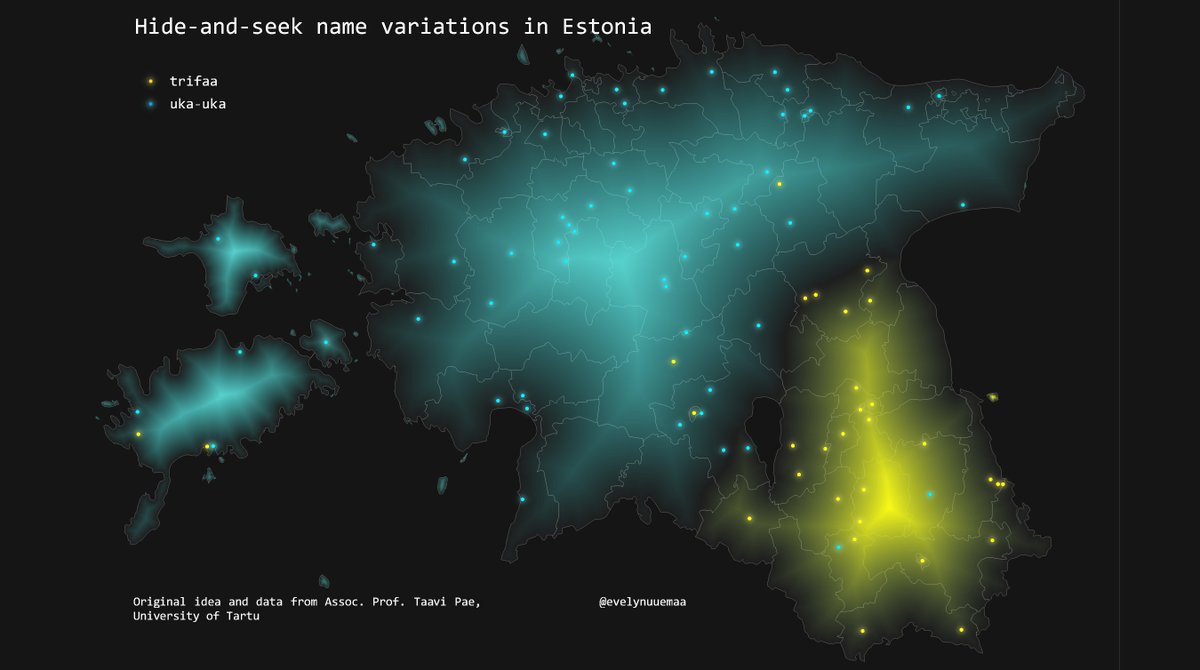Click Kihnu island off the southwest coast

click(x=442, y=485)
